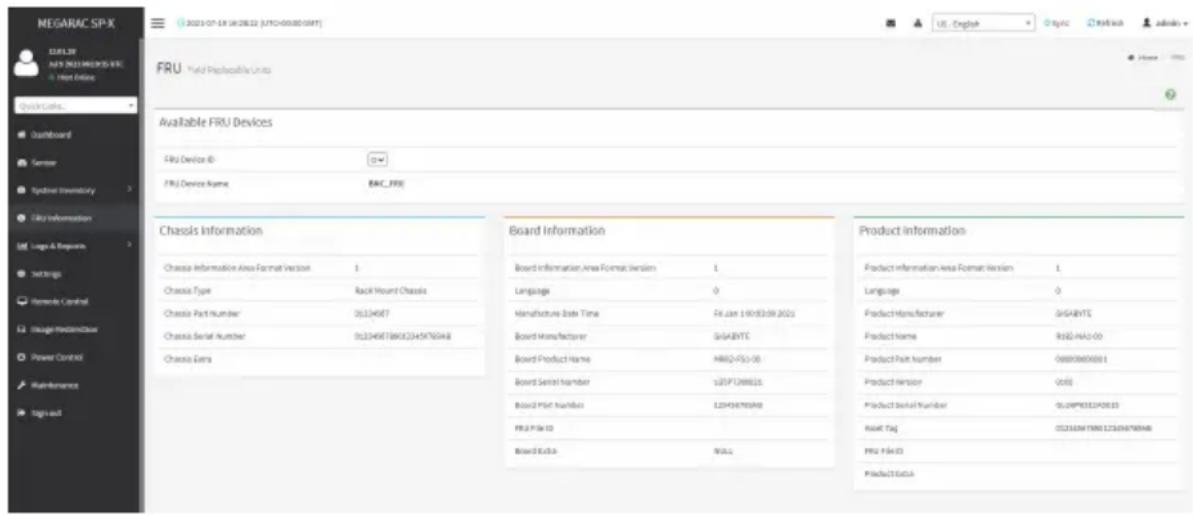Select FRU Information in sidebar
The width and height of the screenshot is (1193, 515).
pyautogui.click(x=61, y=218)
